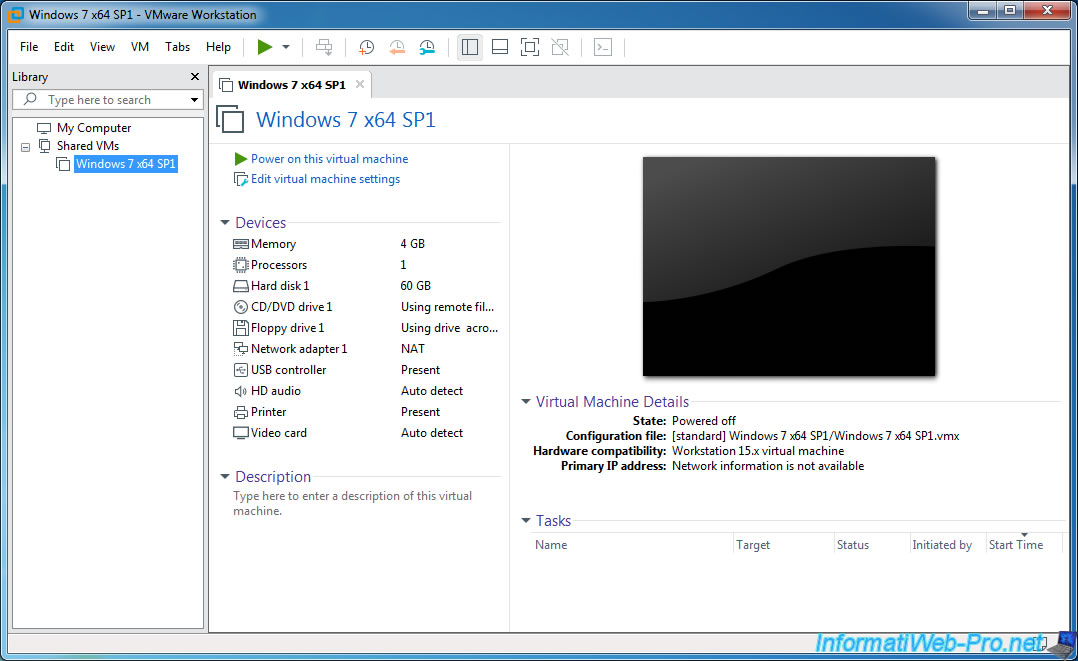
Task: Revert to snapshot toolbar icon
Action: 397,47
